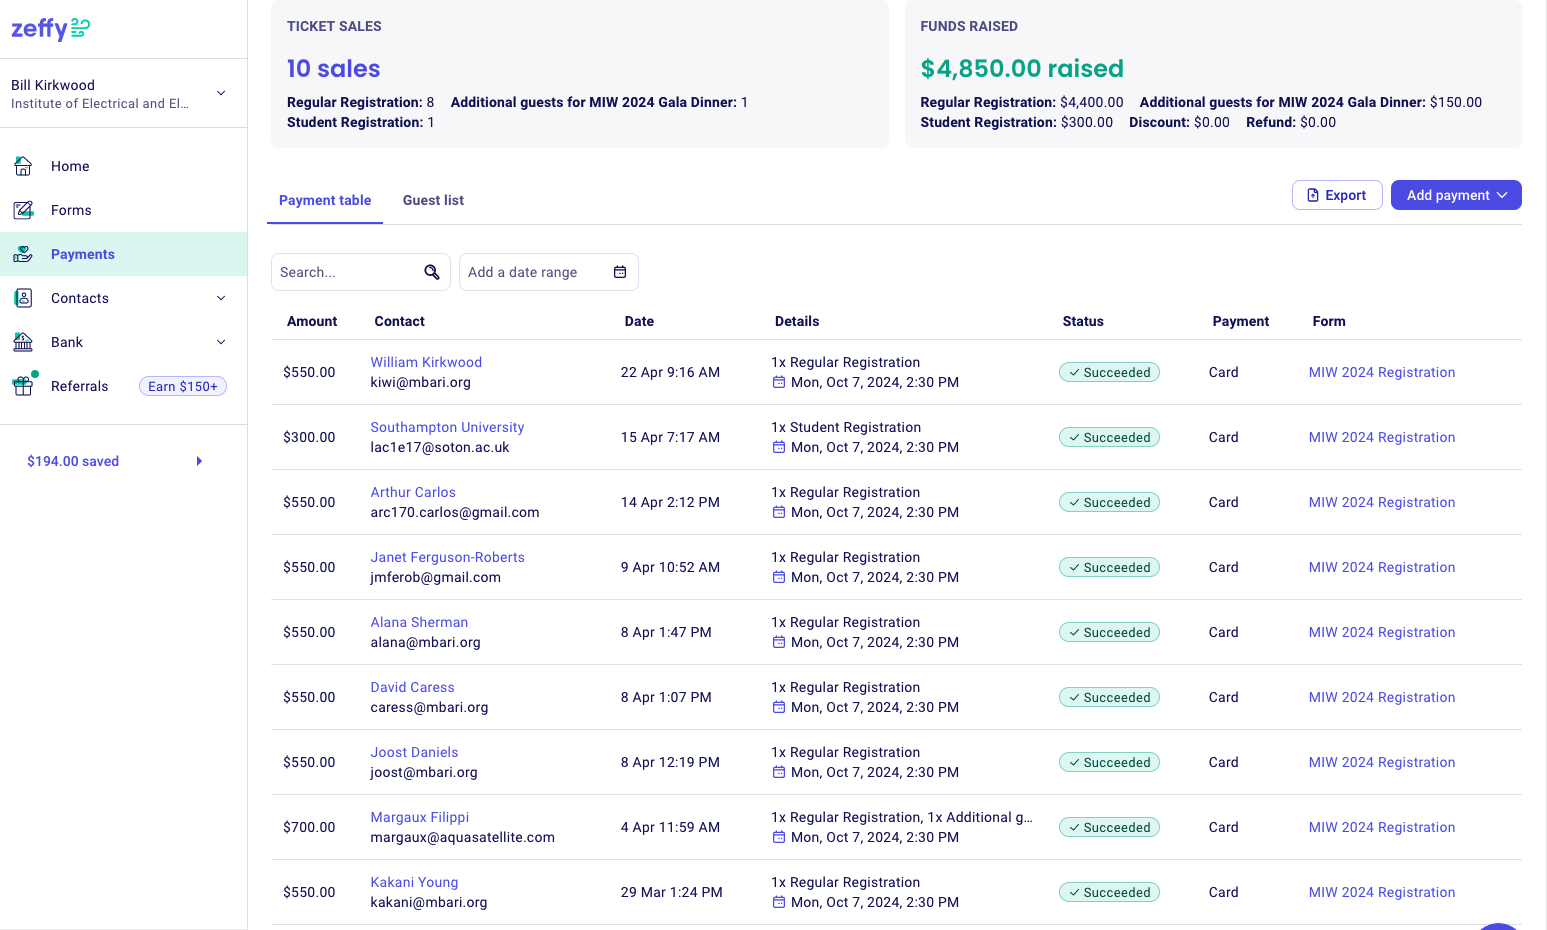This screenshot has height=930, width=1547.
Task: Switch to the Guest list tab
Action: coord(433,200)
